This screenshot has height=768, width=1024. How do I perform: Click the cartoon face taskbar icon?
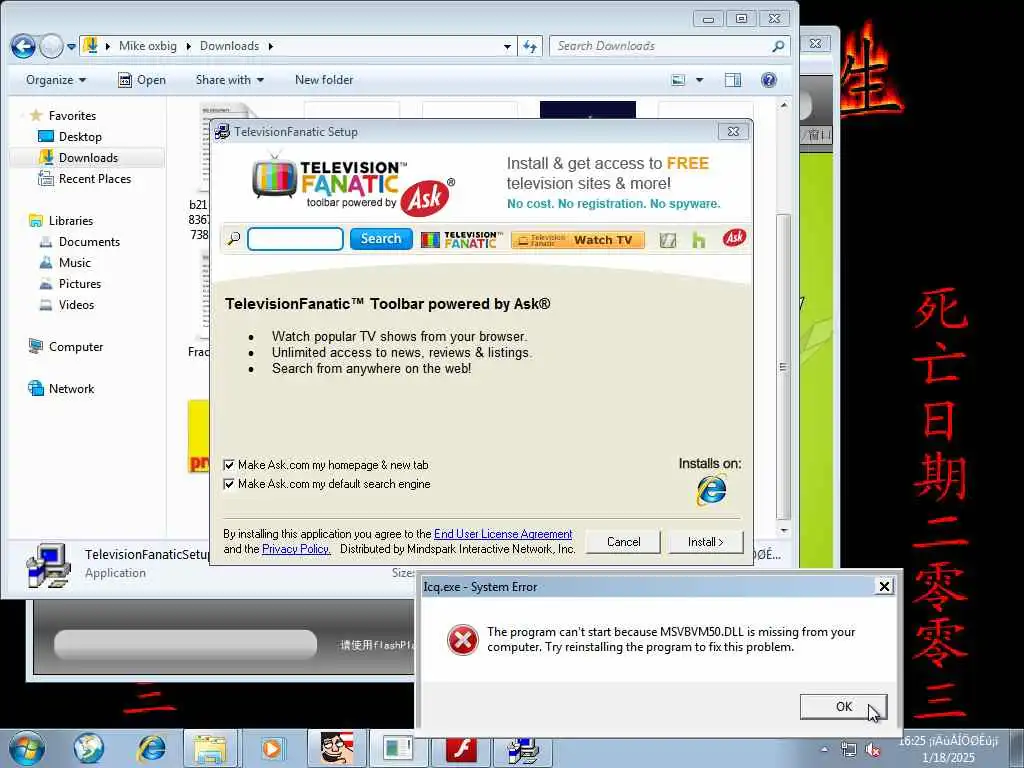pos(336,748)
